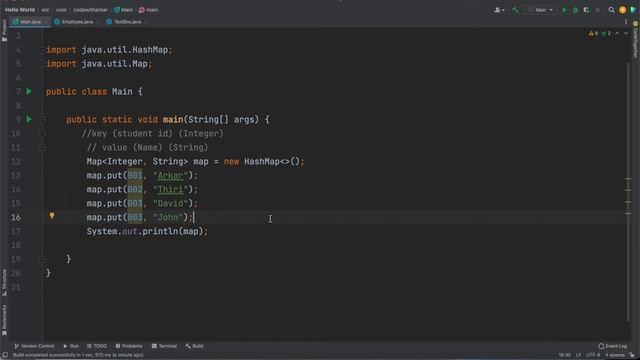Close the TextBox.java tab
The image size is (640, 360).
[x=146, y=22]
